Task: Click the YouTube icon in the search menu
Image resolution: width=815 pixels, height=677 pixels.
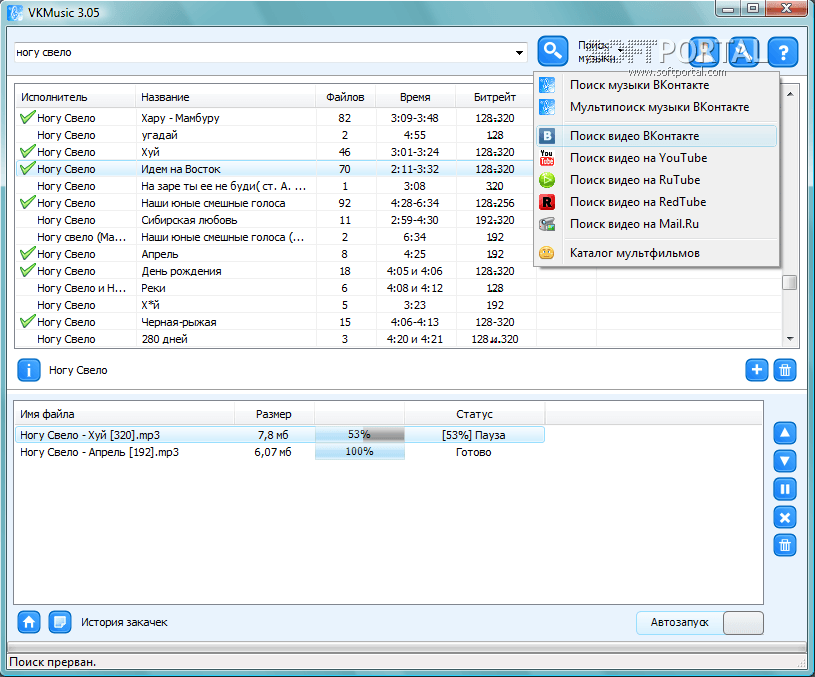Action: click(x=547, y=158)
